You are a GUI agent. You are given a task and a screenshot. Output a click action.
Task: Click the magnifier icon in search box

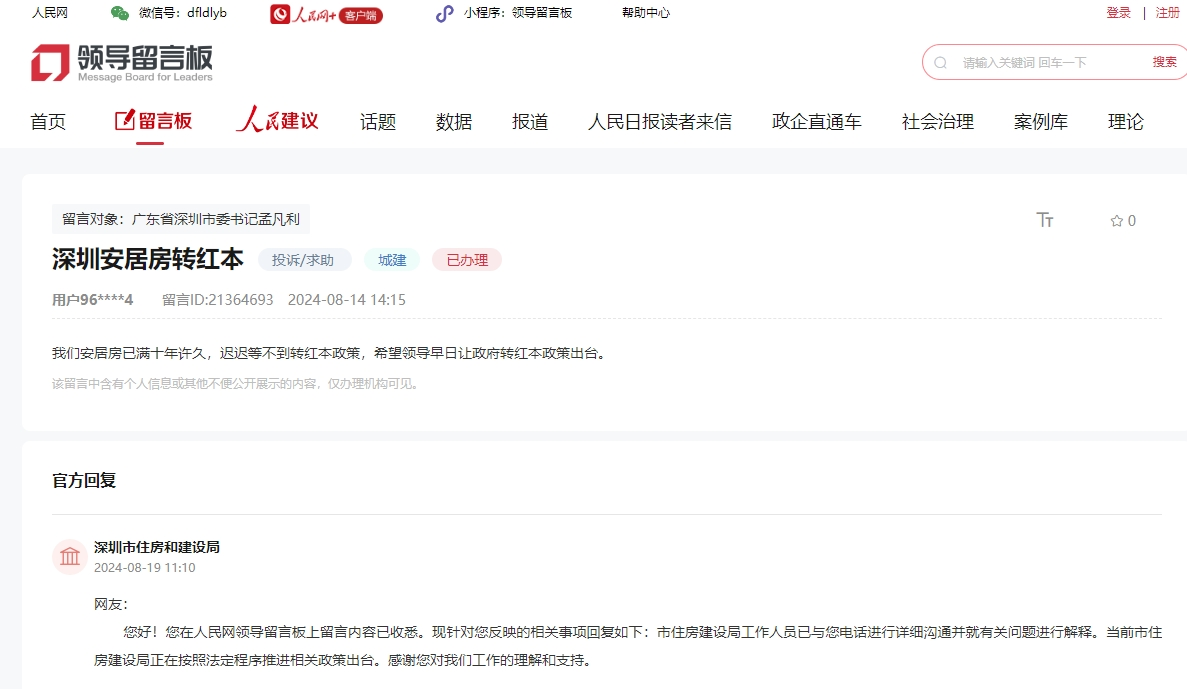click(x=940, y=63)
